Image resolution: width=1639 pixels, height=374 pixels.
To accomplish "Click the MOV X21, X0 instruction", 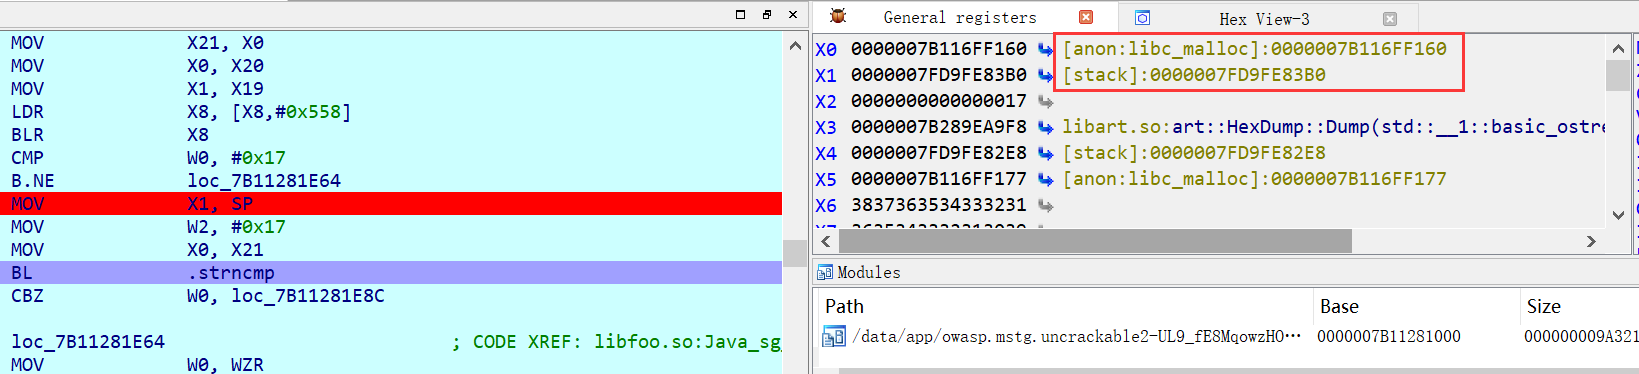I will pos(137,42).
